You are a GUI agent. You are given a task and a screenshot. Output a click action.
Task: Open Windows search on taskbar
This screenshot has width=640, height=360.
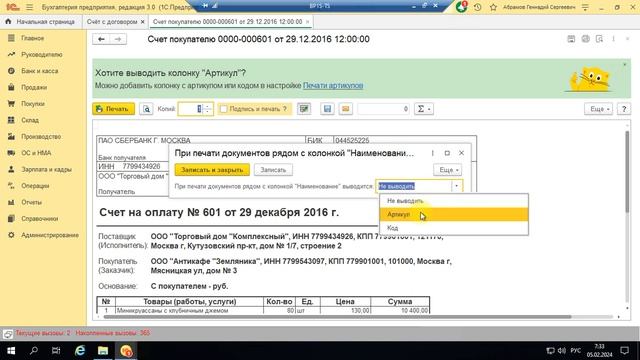pyautogui.click(x=34, y=351)
